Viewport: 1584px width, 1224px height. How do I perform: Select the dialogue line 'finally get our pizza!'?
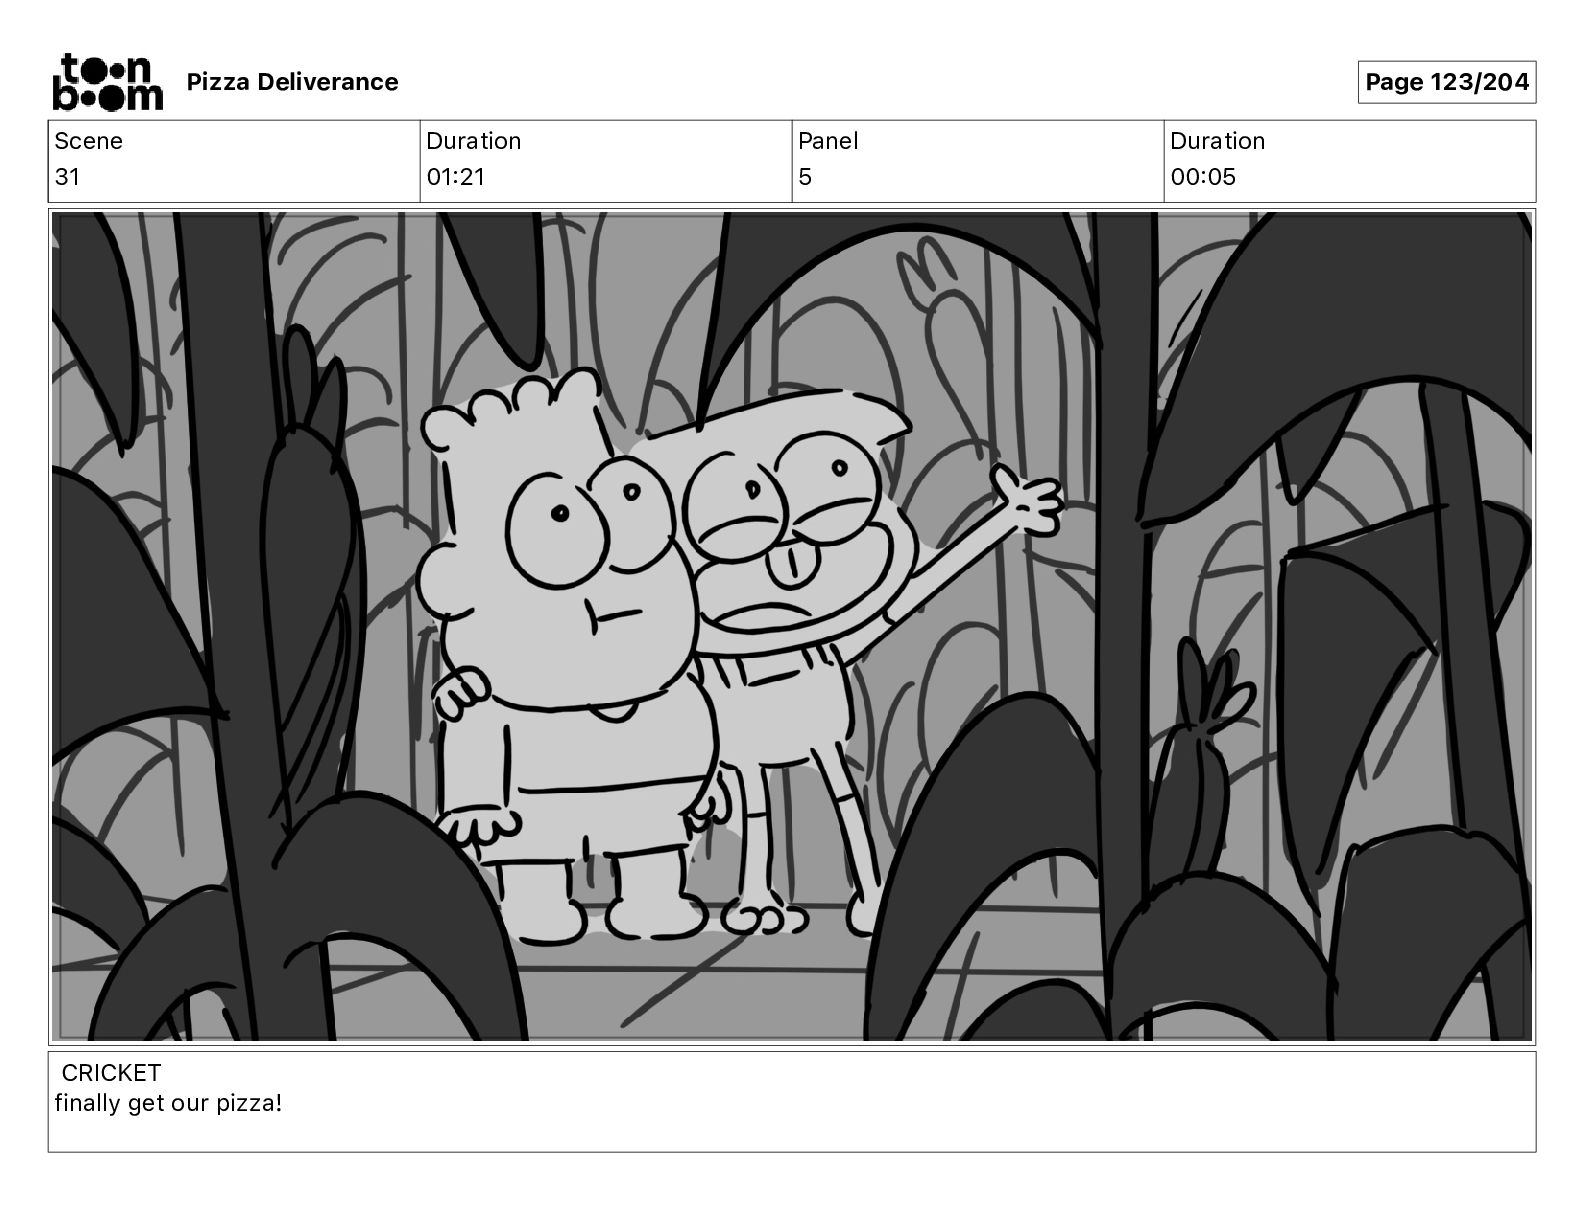coord(168,1104)
